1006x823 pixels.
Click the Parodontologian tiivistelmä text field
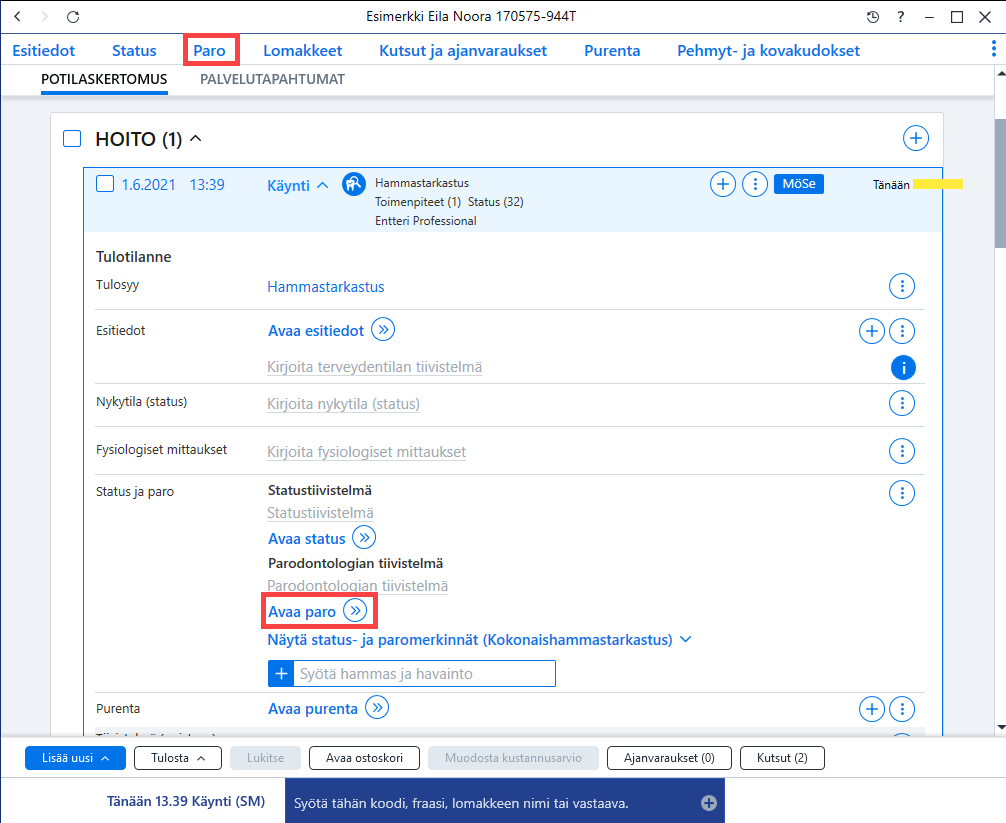click(x=357, y=586)
